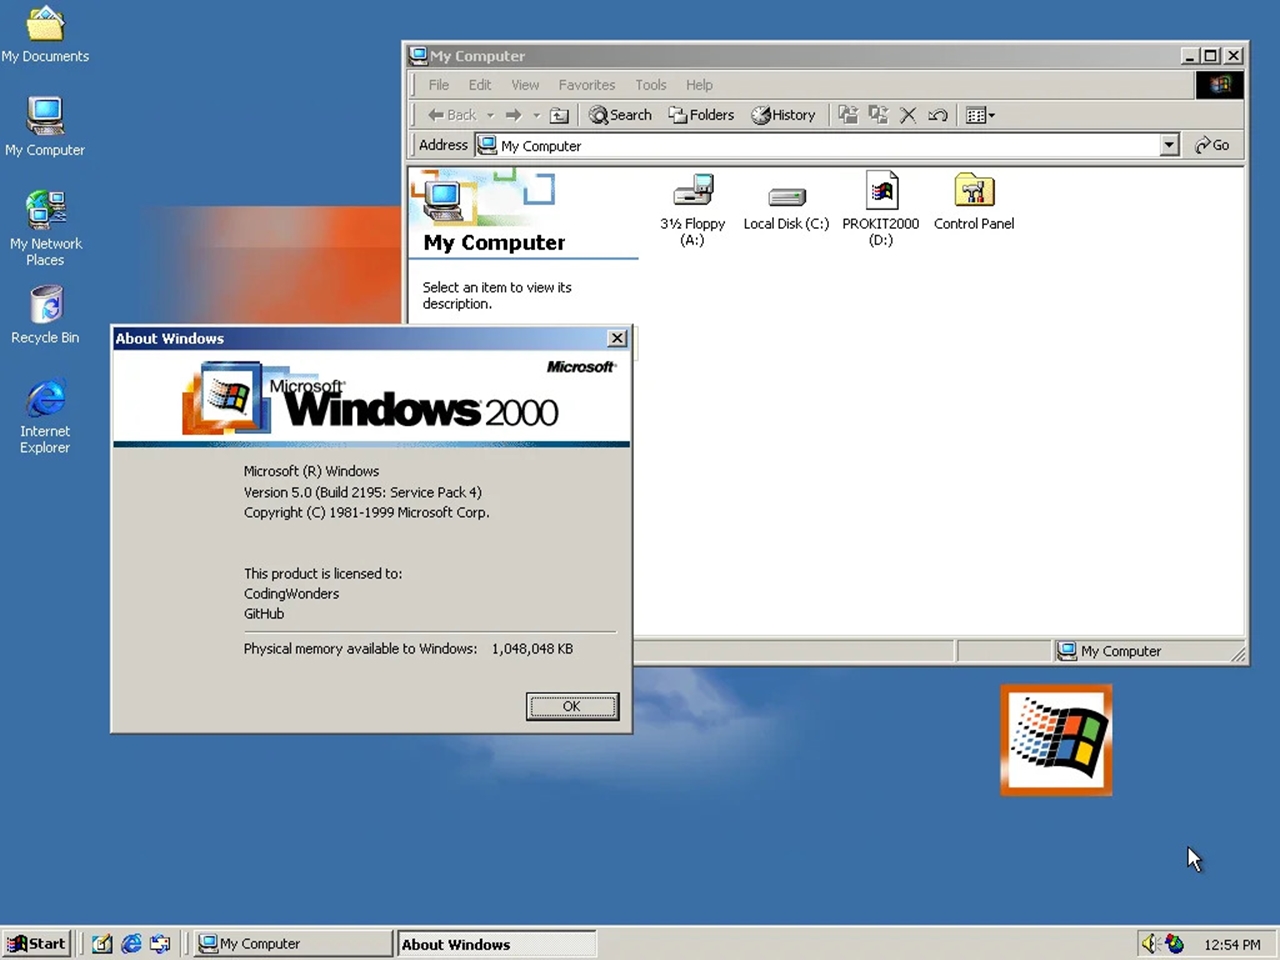Viewport: 1280px width, 960px height.
Task: Open the Tools menu
Action: click(x=650, y=85)
